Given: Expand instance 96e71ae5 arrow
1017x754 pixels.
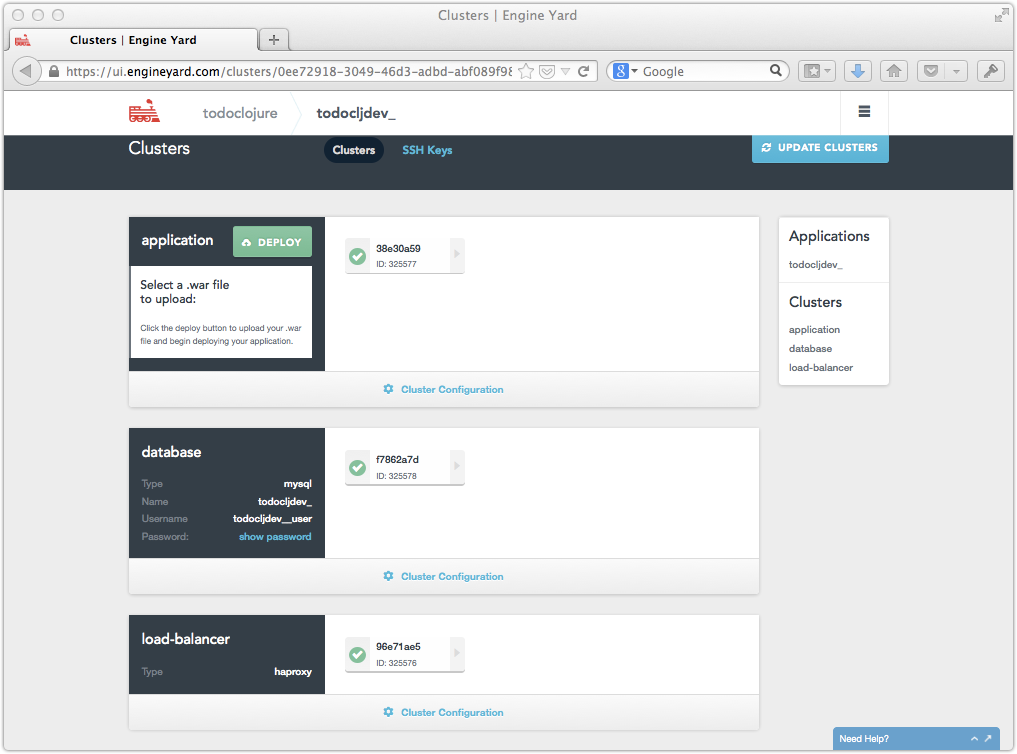Looking at the screenshot, I should [457, 653].
